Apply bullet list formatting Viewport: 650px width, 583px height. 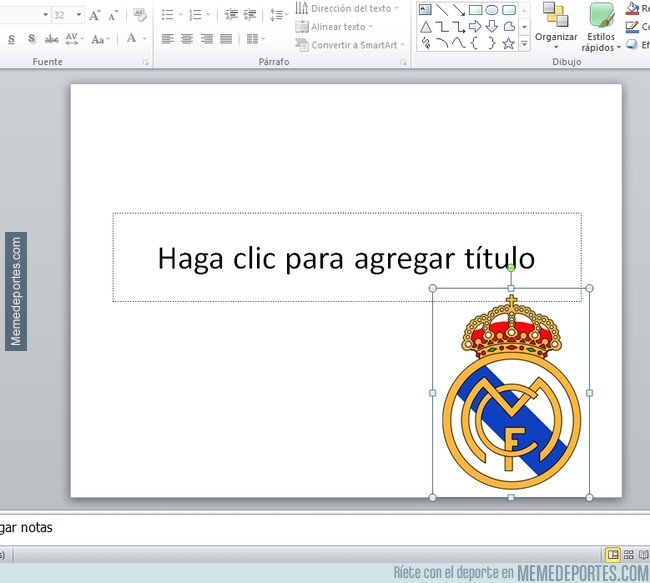tap(167, 15)
